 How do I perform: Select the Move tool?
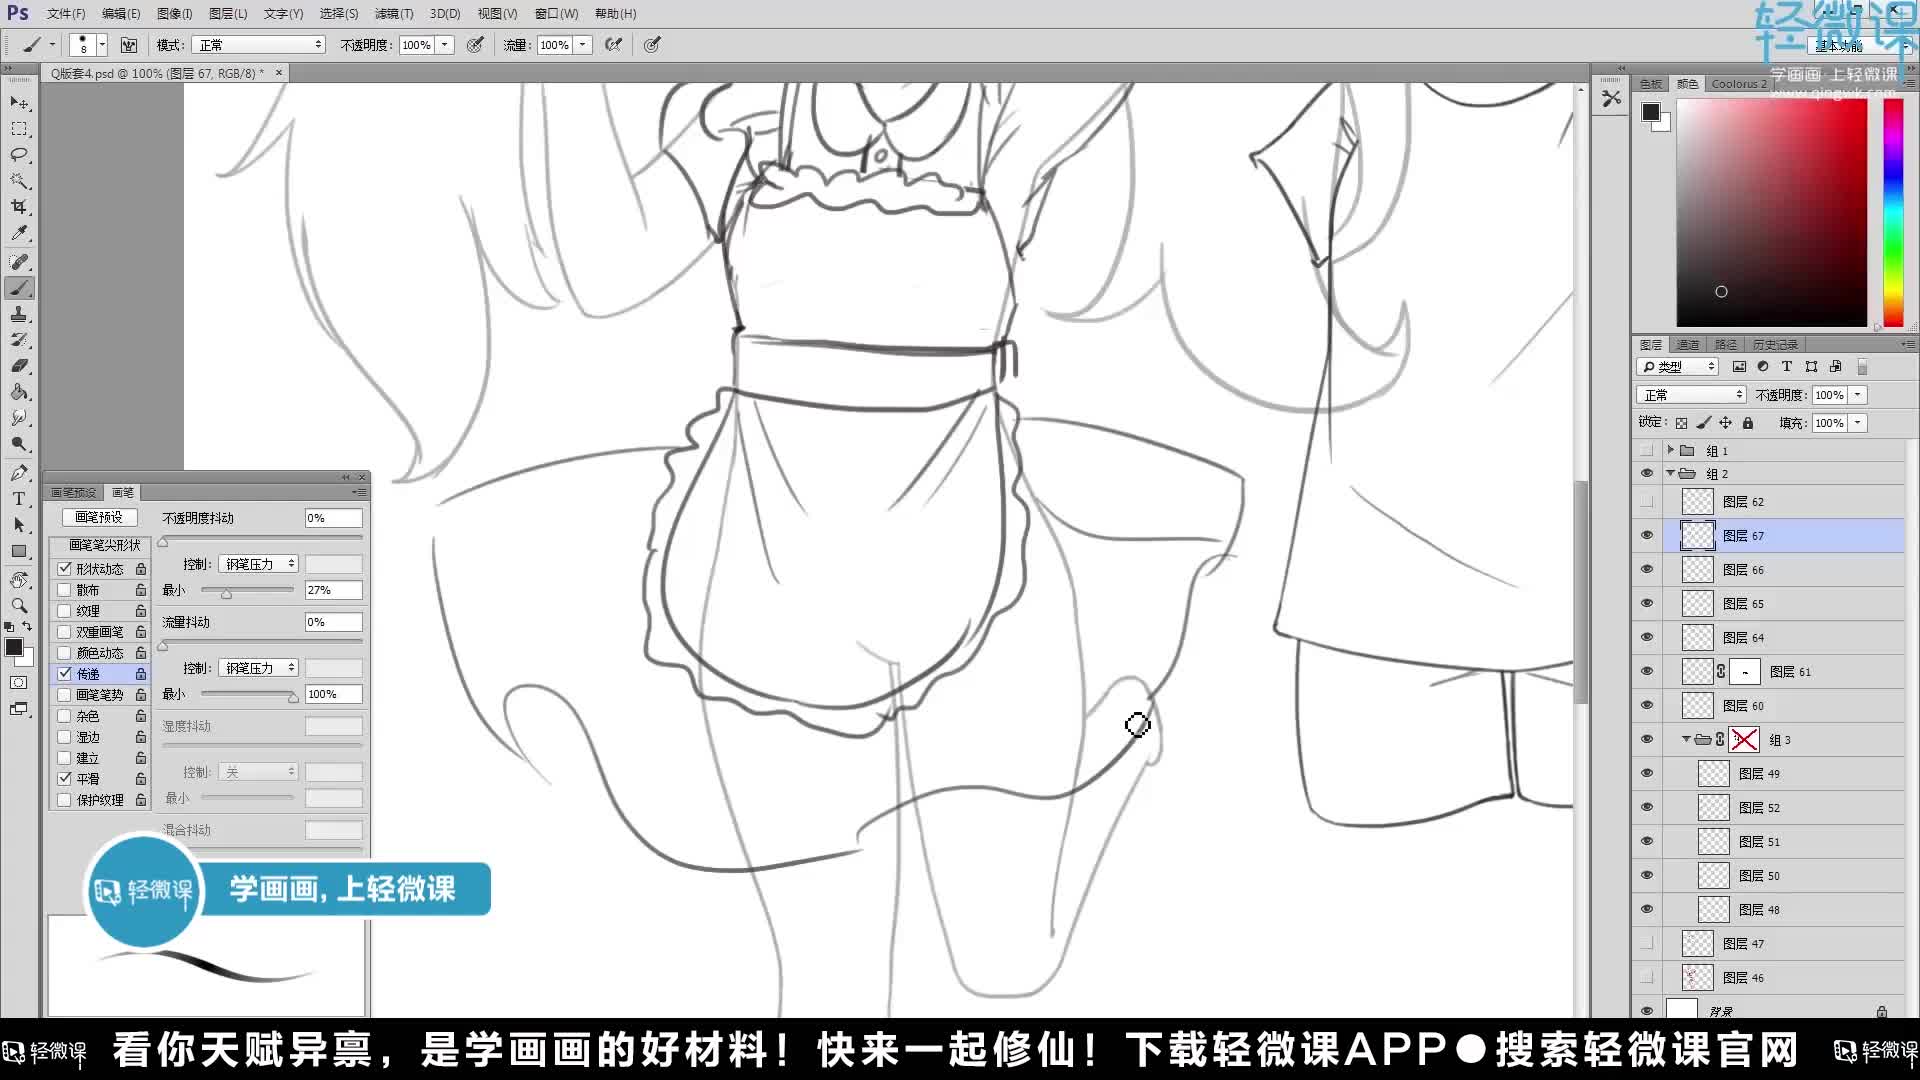coord(19,102)
